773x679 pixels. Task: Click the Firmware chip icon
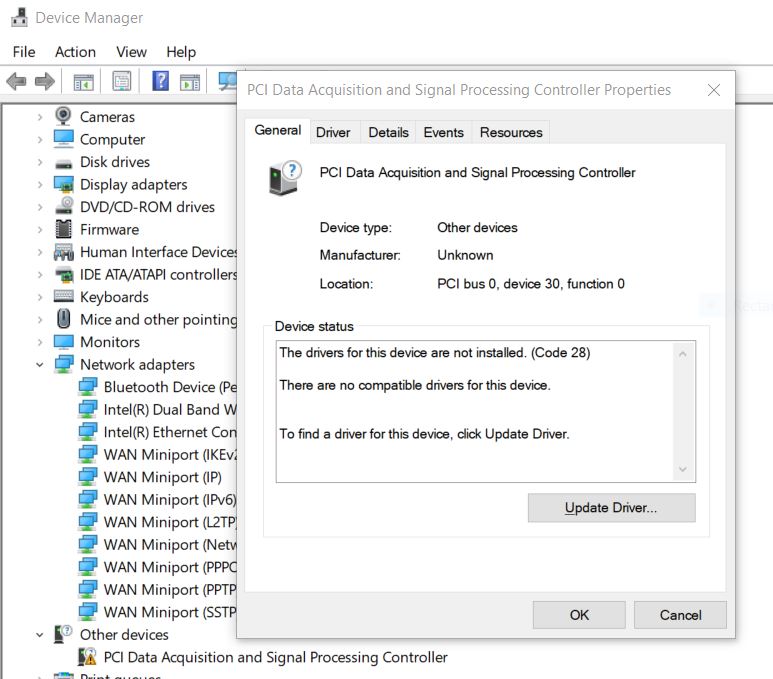64,229
